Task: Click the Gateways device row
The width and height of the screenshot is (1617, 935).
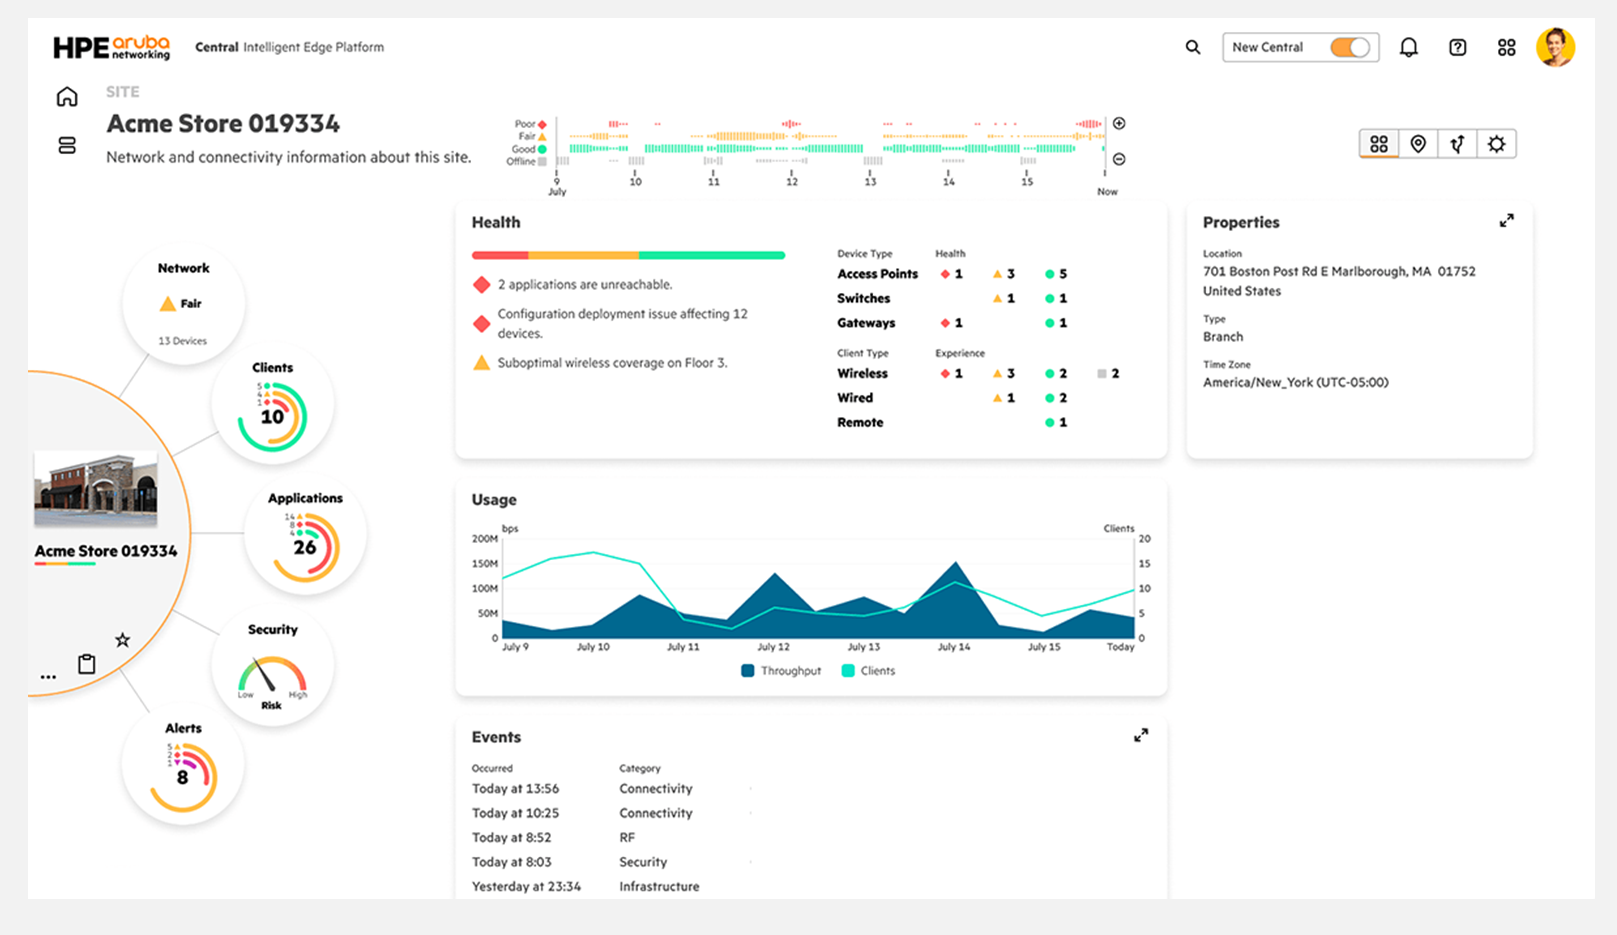Action: 953,323
